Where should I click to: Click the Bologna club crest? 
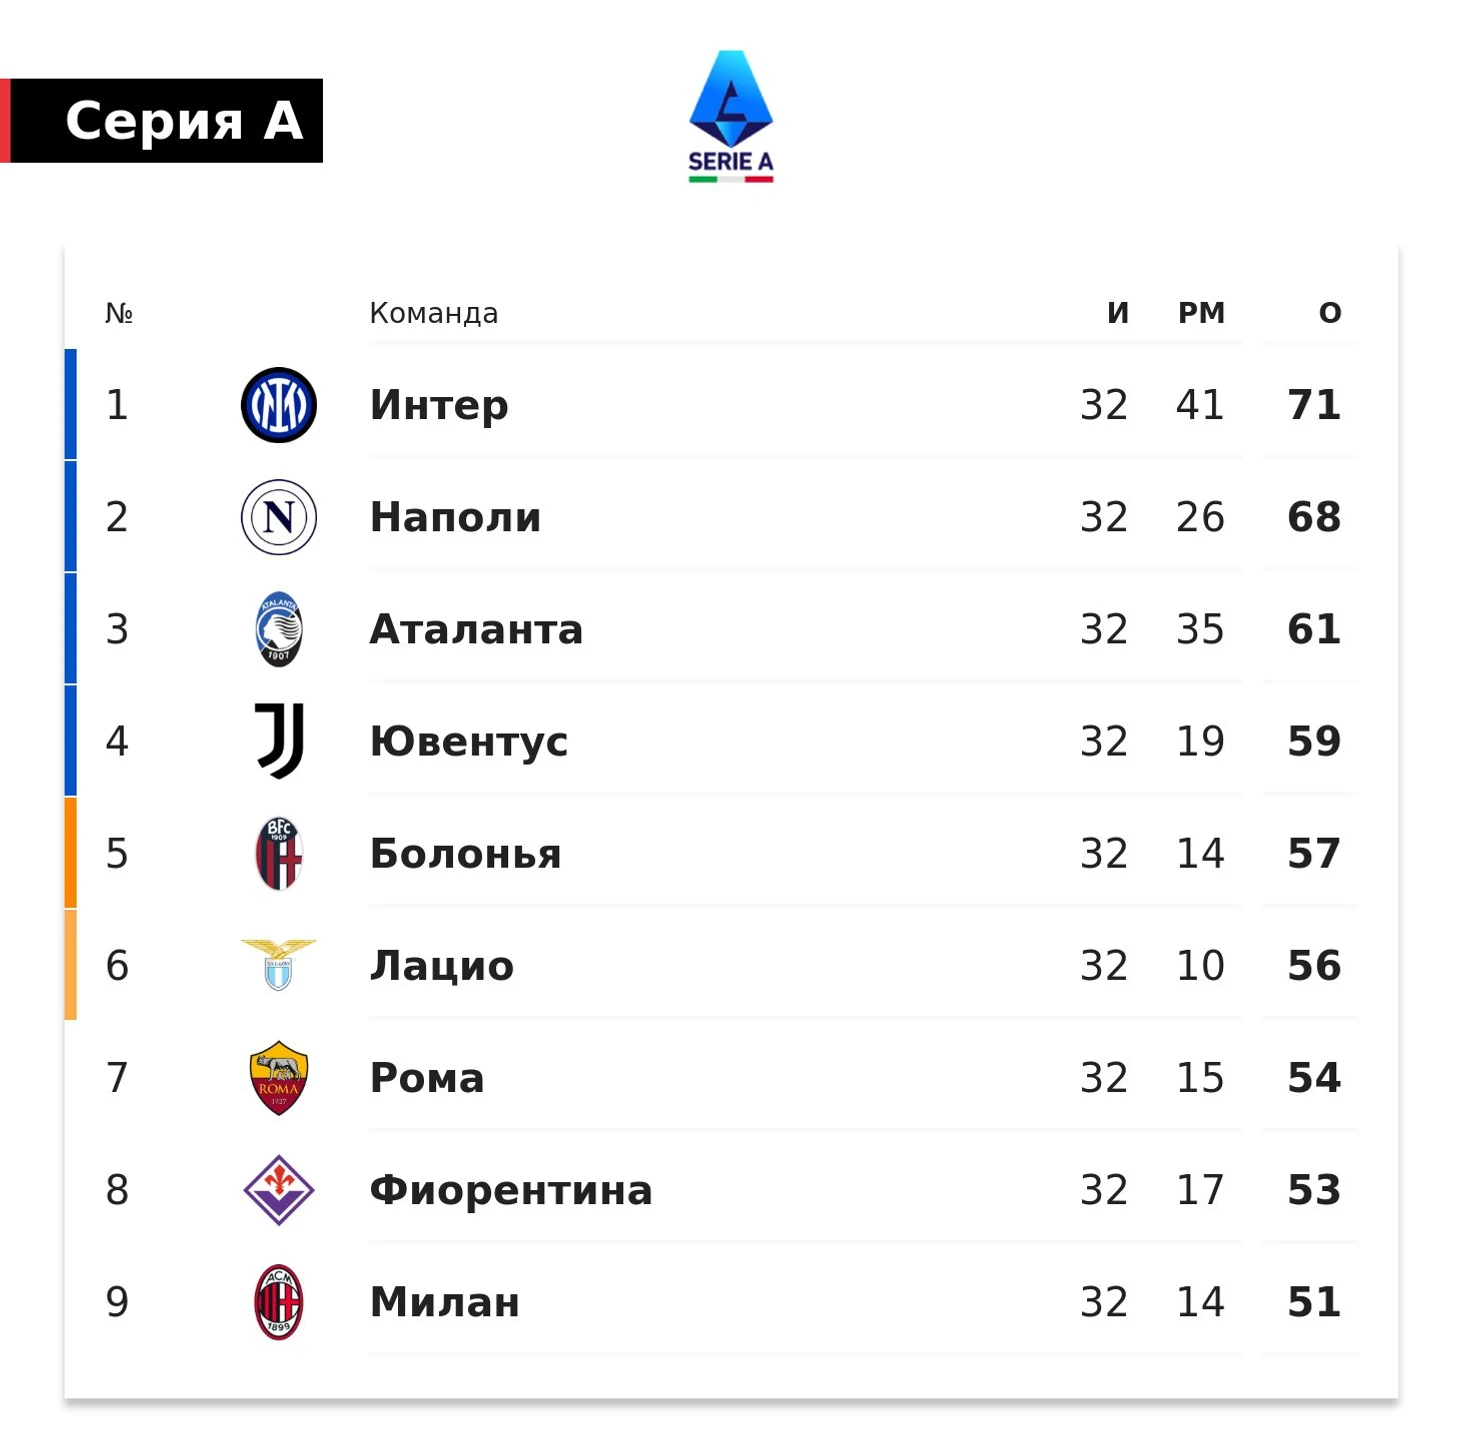click(x=279, y=853)
